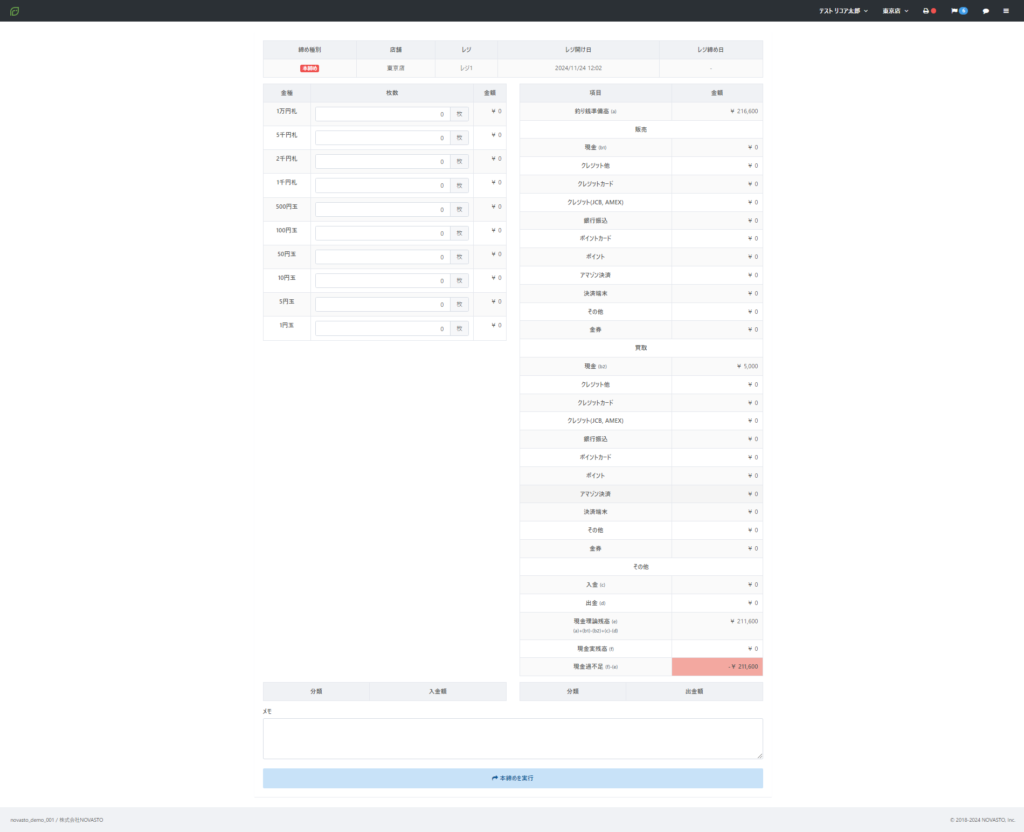Open the flag notifications icon

(x=959, y=11)
